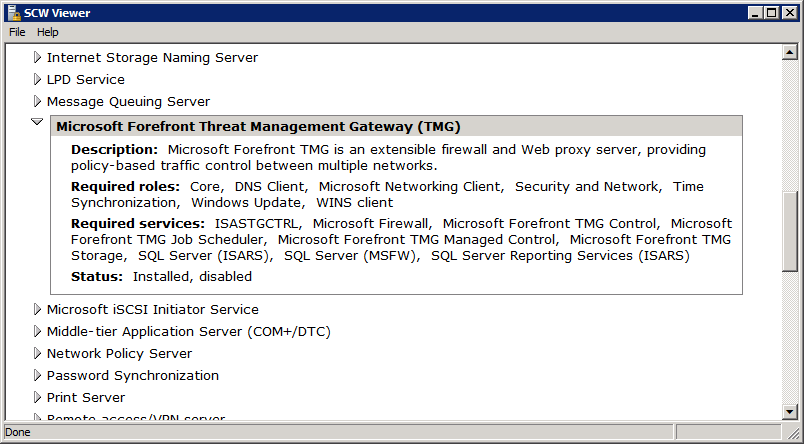Click the Print Server label

[86, 398]
